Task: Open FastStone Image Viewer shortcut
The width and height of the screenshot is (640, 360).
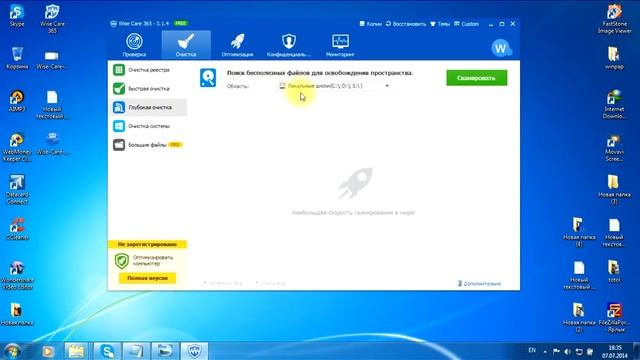Action: [x=614, y=19]
